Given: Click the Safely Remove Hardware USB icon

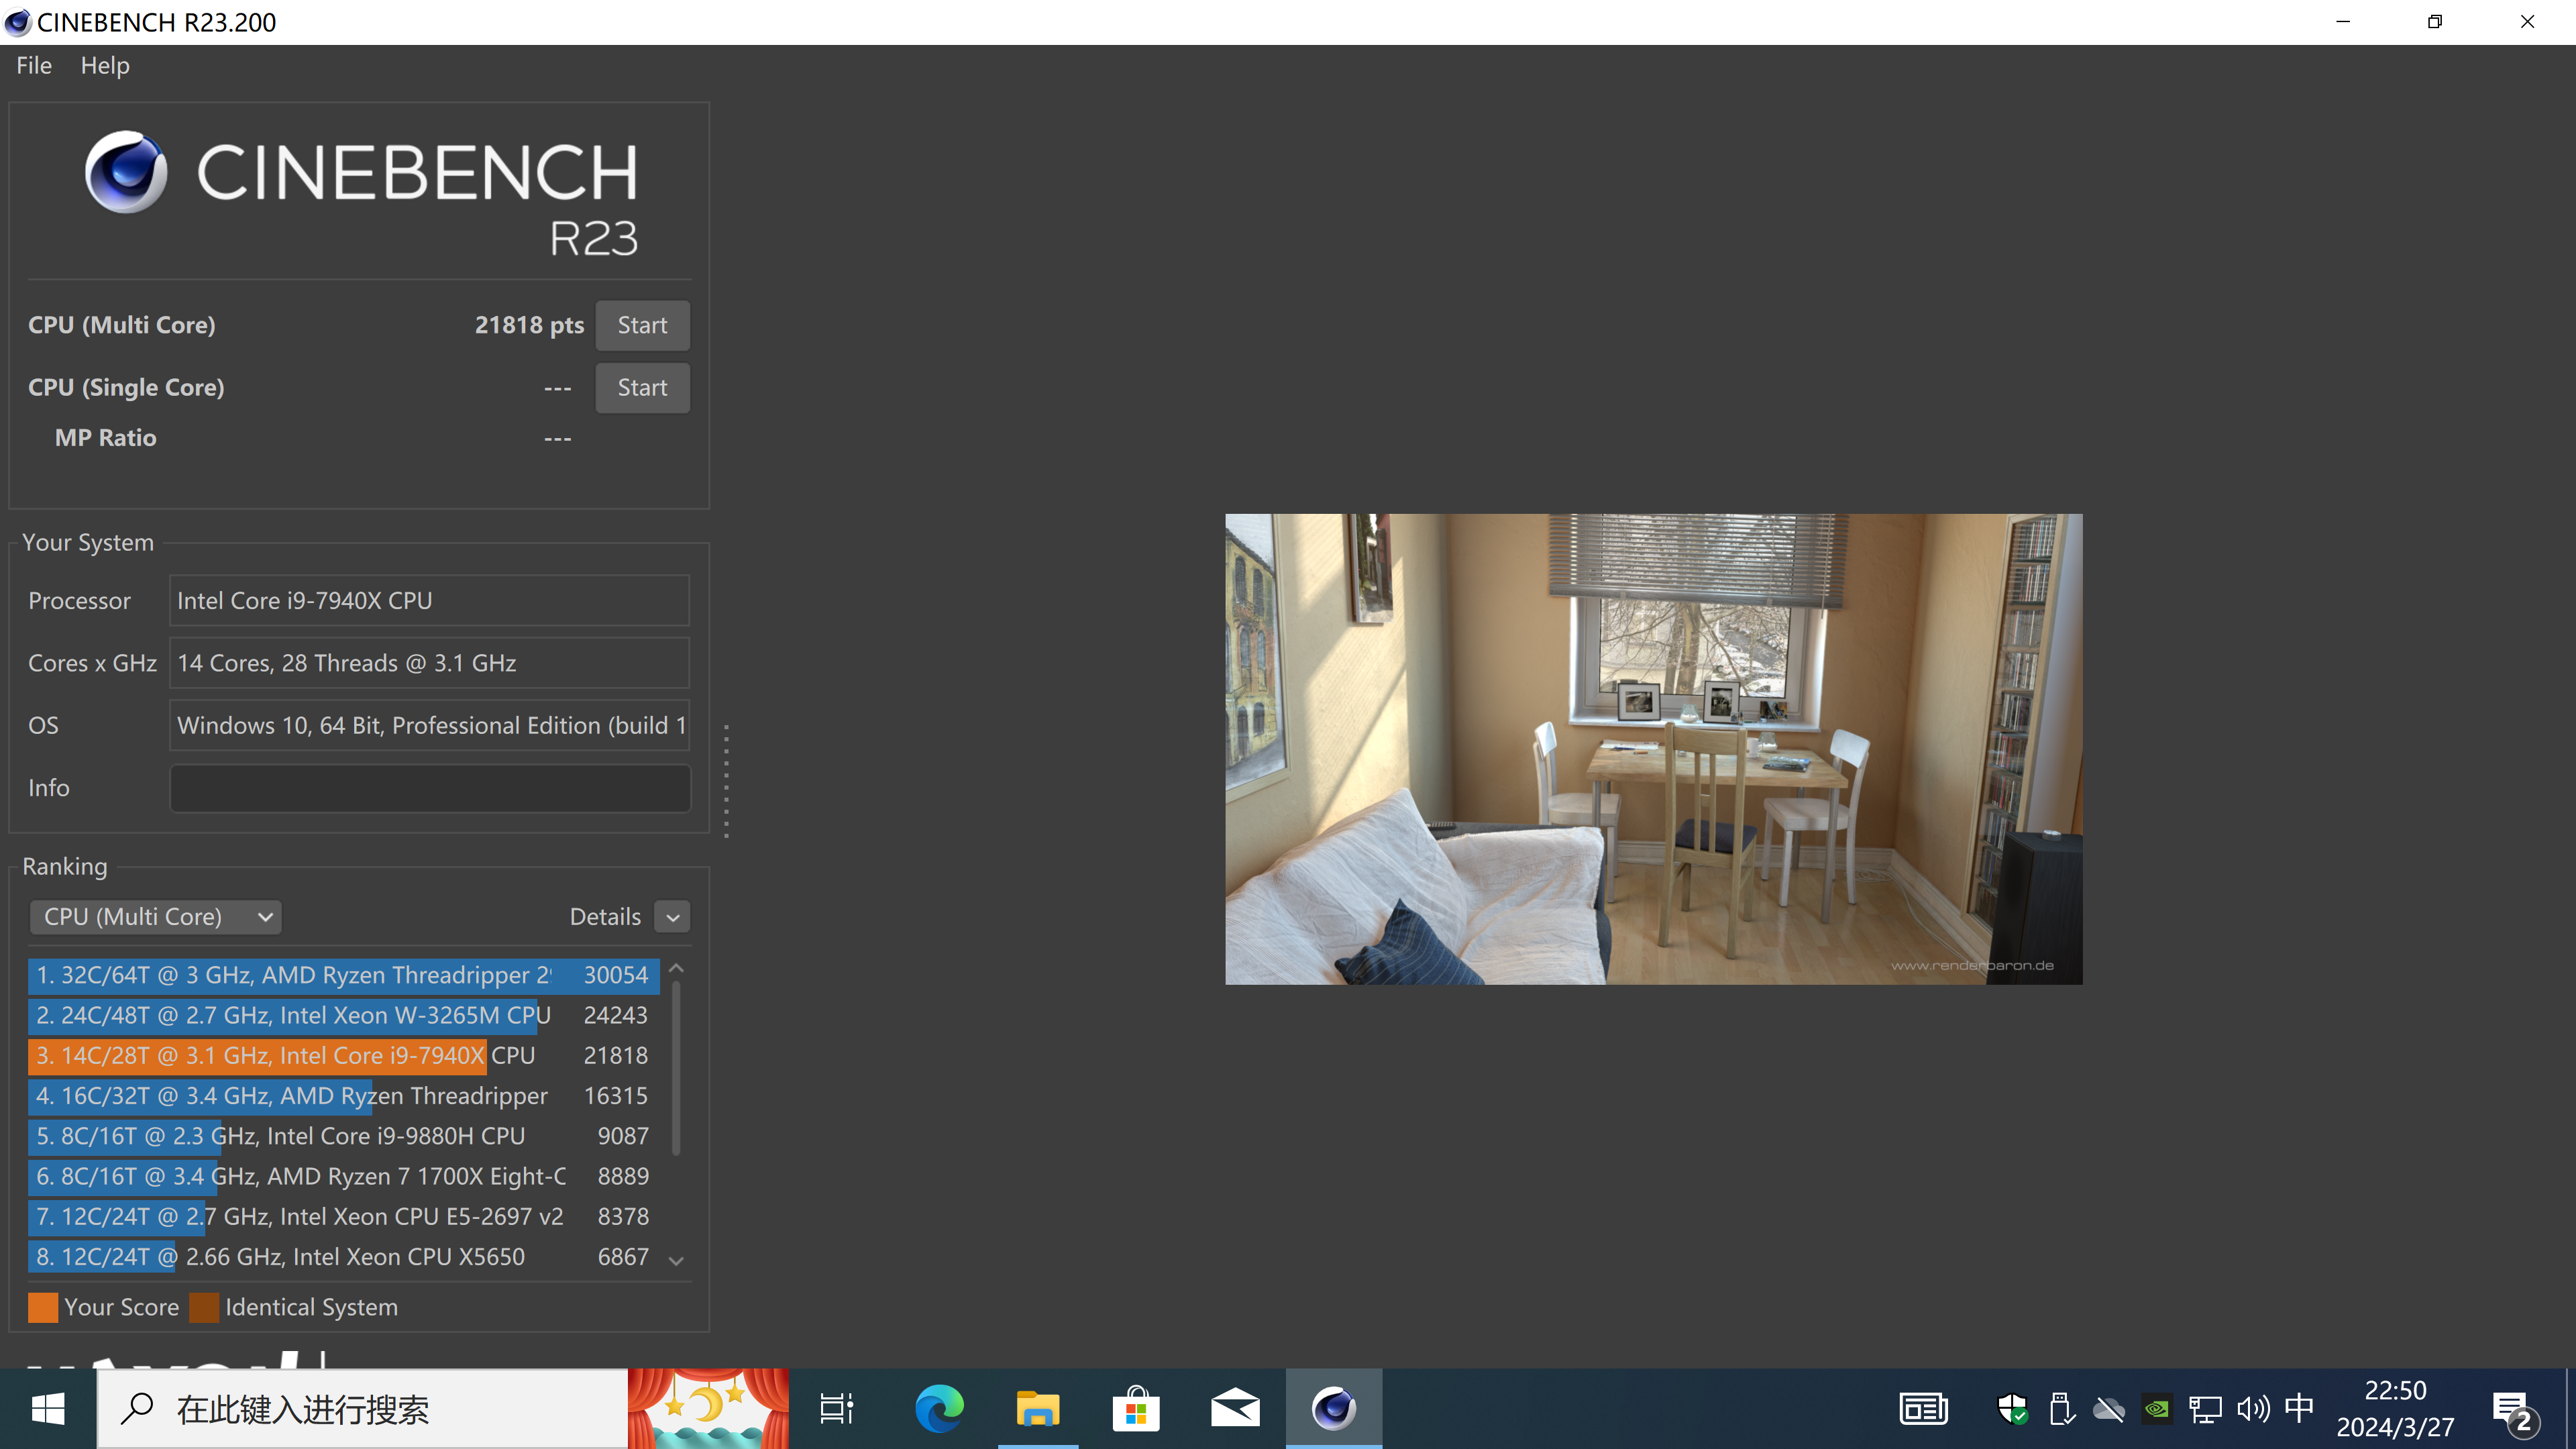Looking at the screenshot, I should pyautogui.click(x=2061, y=1409).
